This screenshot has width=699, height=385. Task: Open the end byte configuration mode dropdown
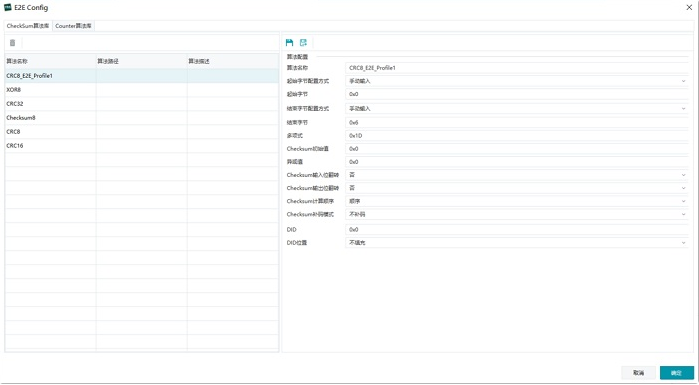coord(517,109)
